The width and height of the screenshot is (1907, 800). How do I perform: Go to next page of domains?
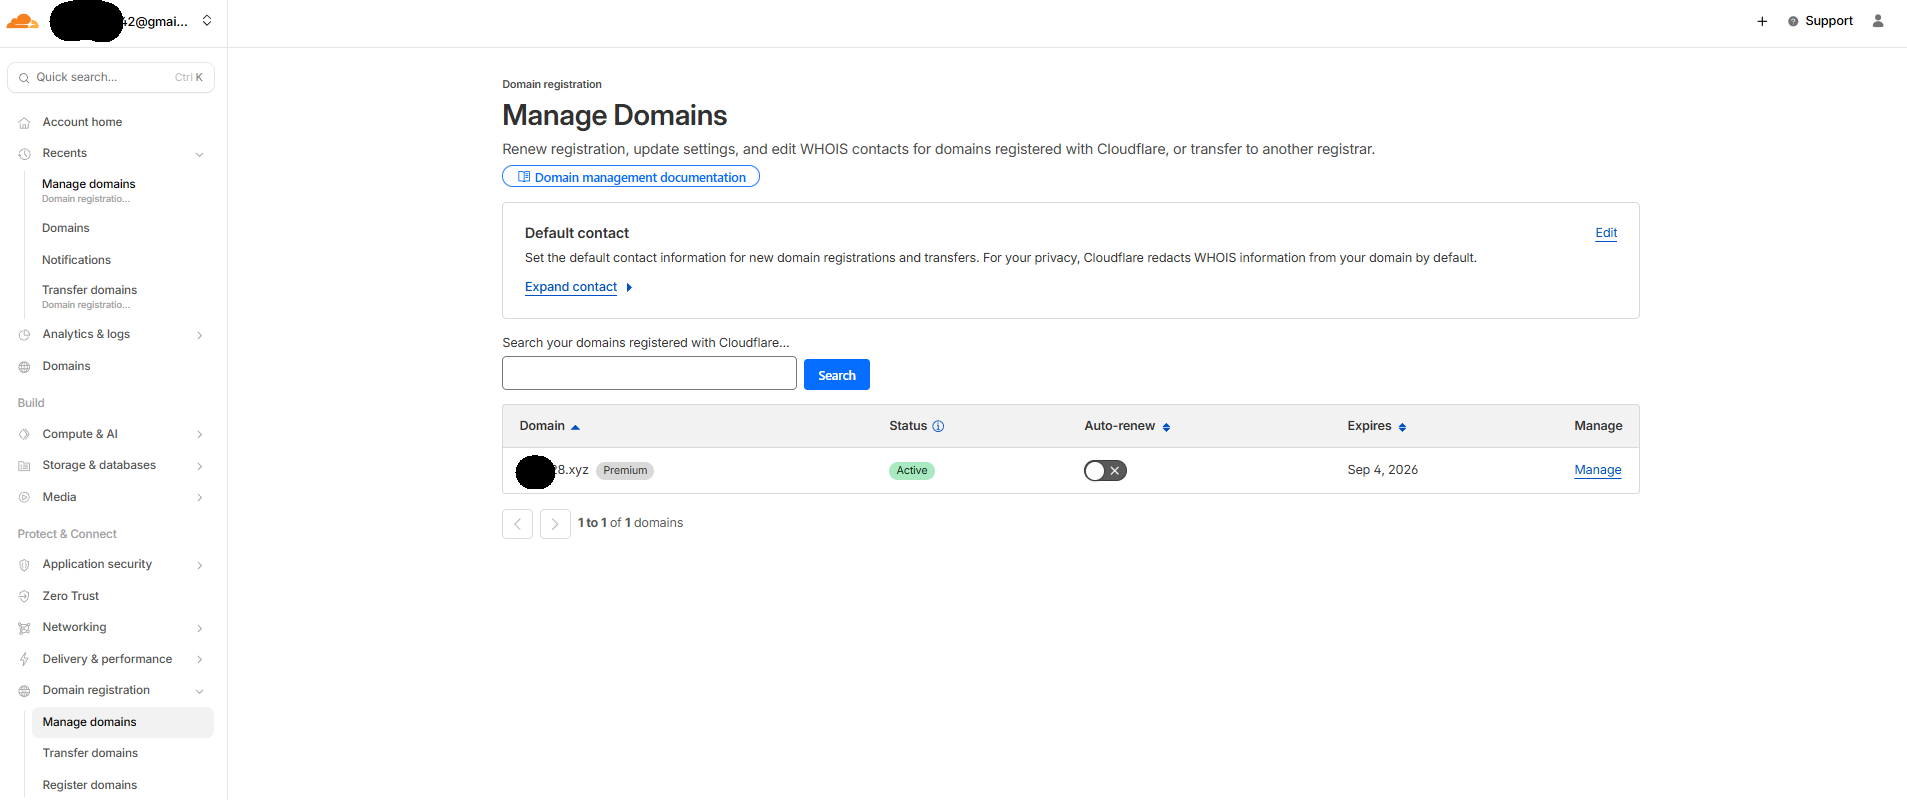point(555,524)
